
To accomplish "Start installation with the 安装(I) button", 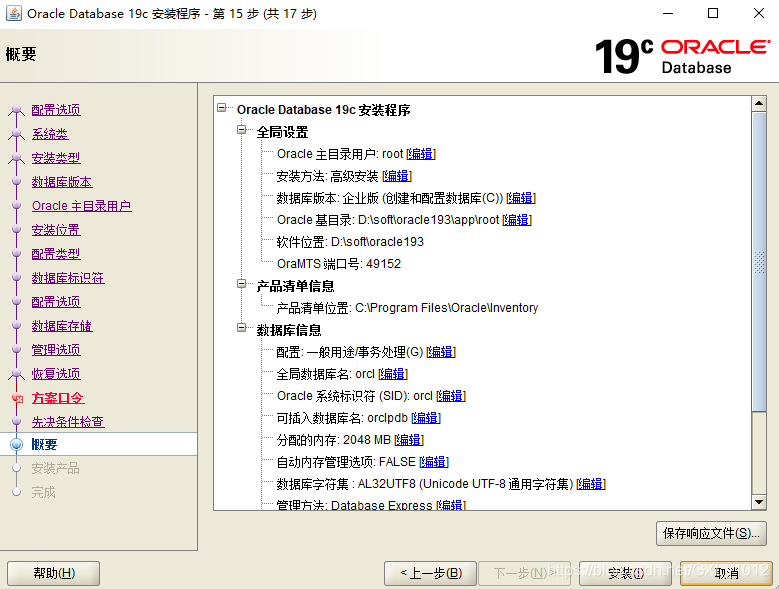I will coord(625,573).
